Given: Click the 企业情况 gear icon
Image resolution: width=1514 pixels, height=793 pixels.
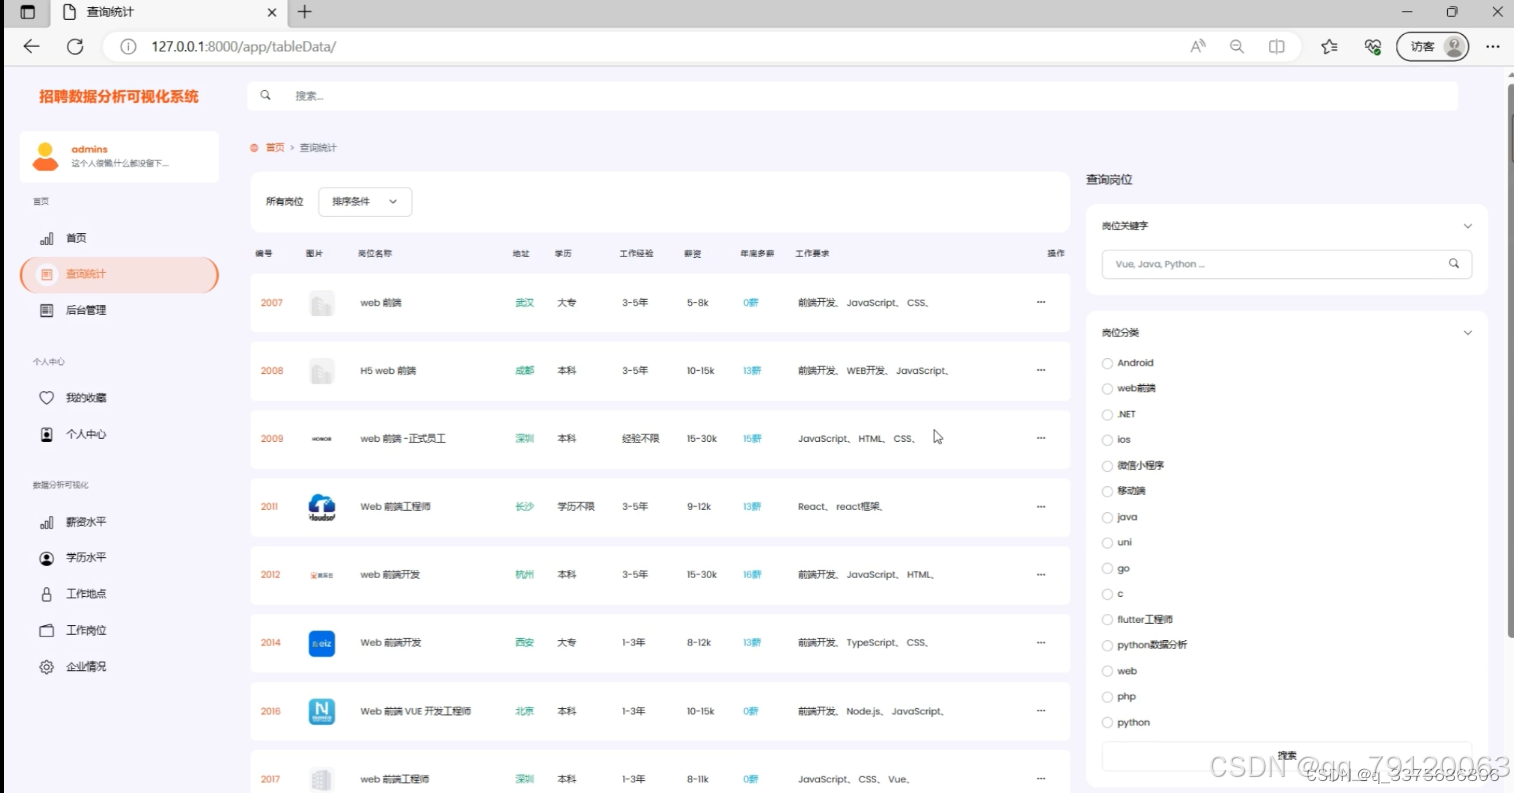Looking at the screenshot, I should [x=46, y=667].
